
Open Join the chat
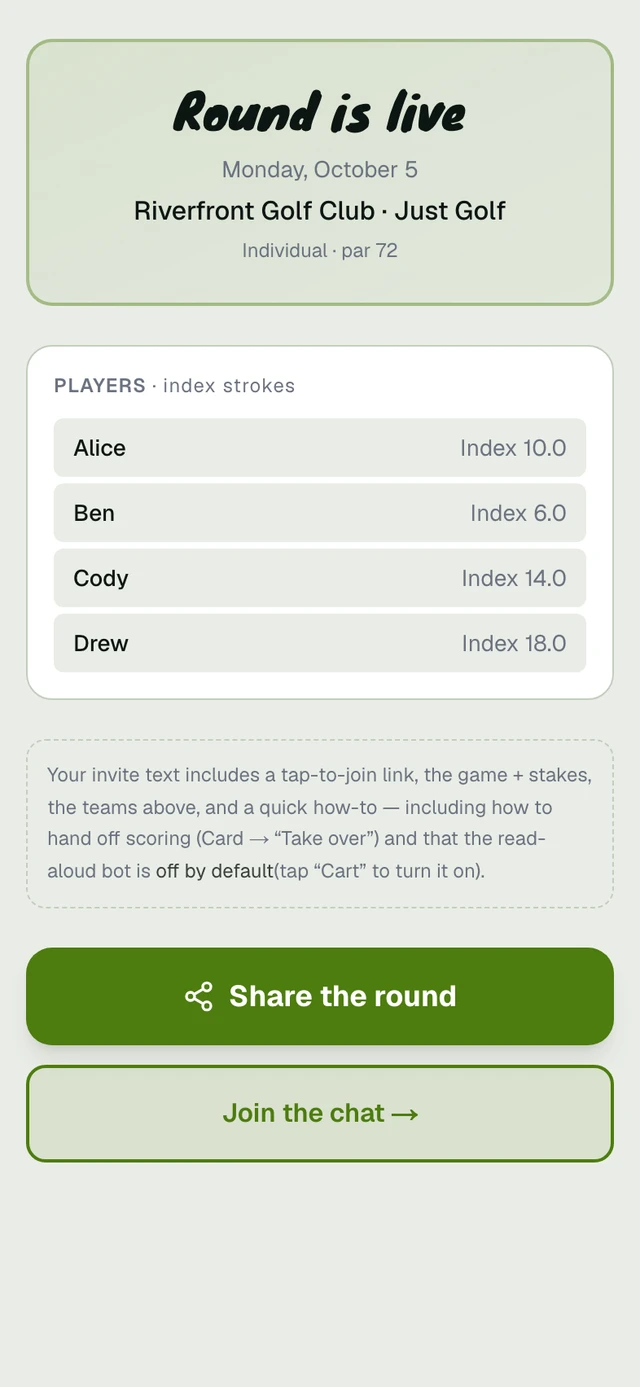pos(320,1113)
